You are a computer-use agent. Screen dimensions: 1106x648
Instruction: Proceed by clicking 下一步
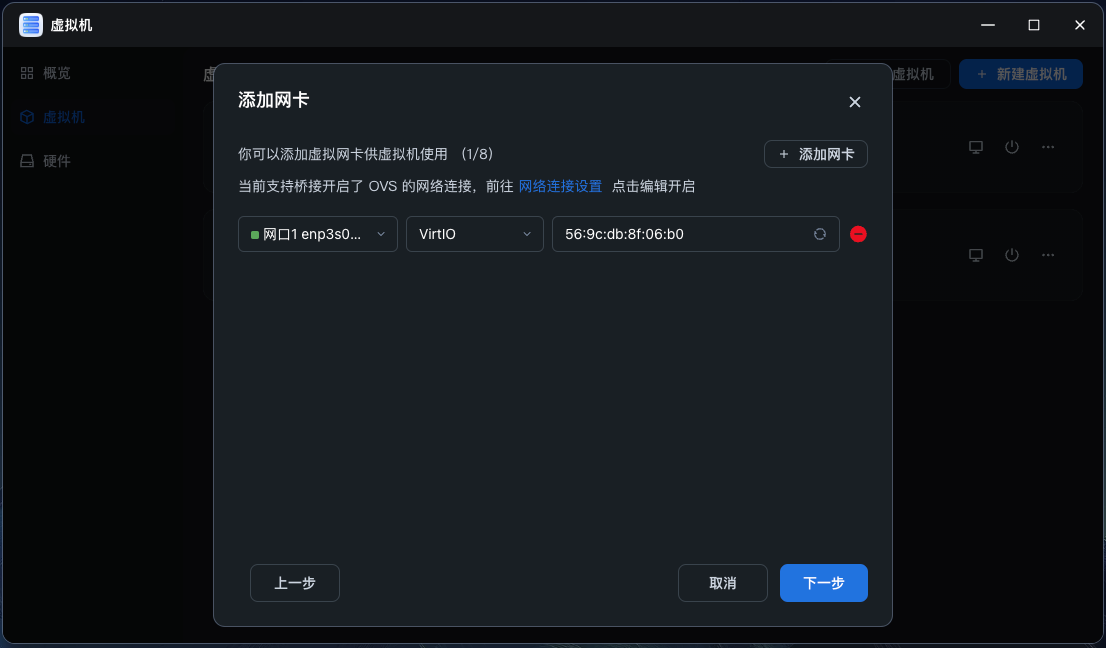click(824, 583)
